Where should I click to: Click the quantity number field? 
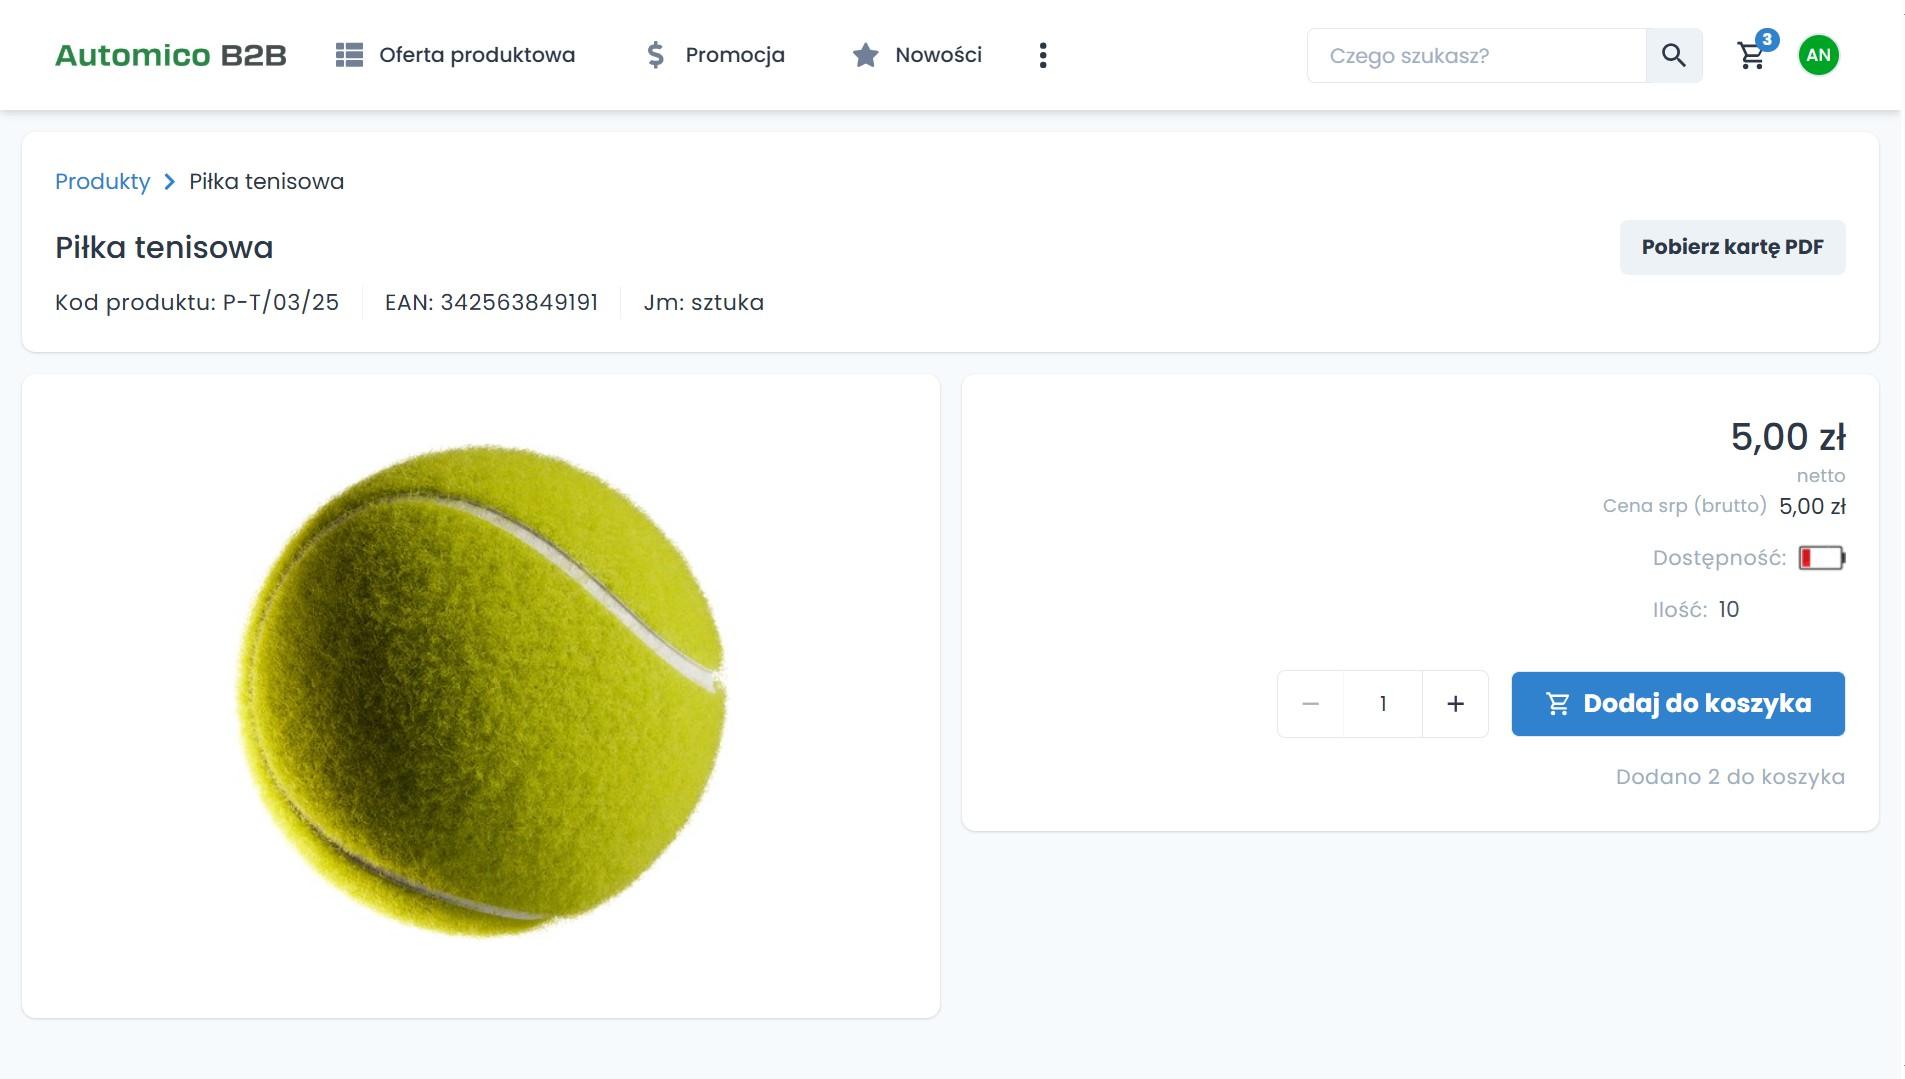1382,704
